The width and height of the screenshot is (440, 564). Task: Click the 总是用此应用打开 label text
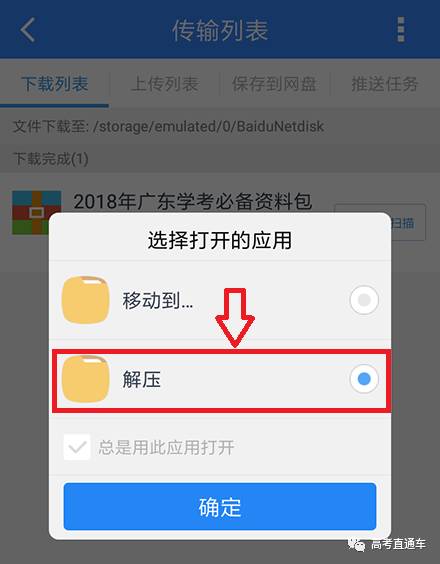click(x=167, y=447)
